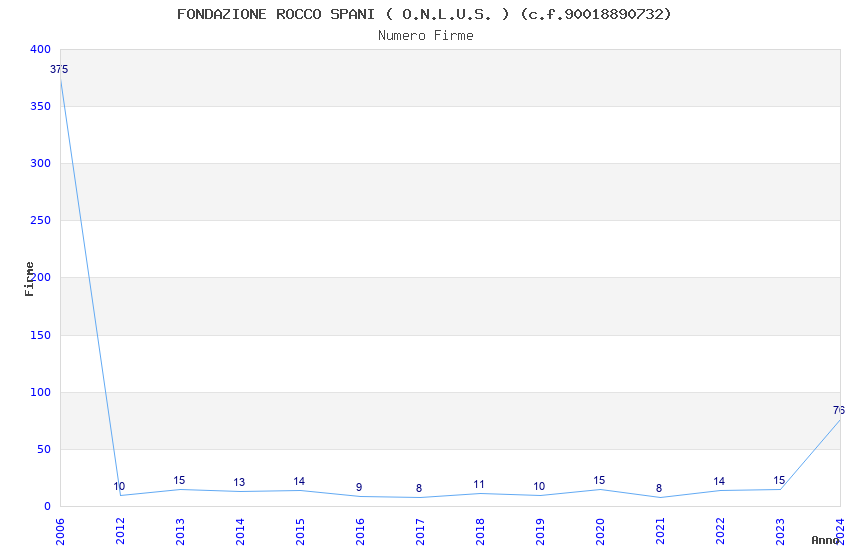This screenshot has height=550, width=850.
Task: Click x-axis year 2014
Action: (x=240, y=531)
